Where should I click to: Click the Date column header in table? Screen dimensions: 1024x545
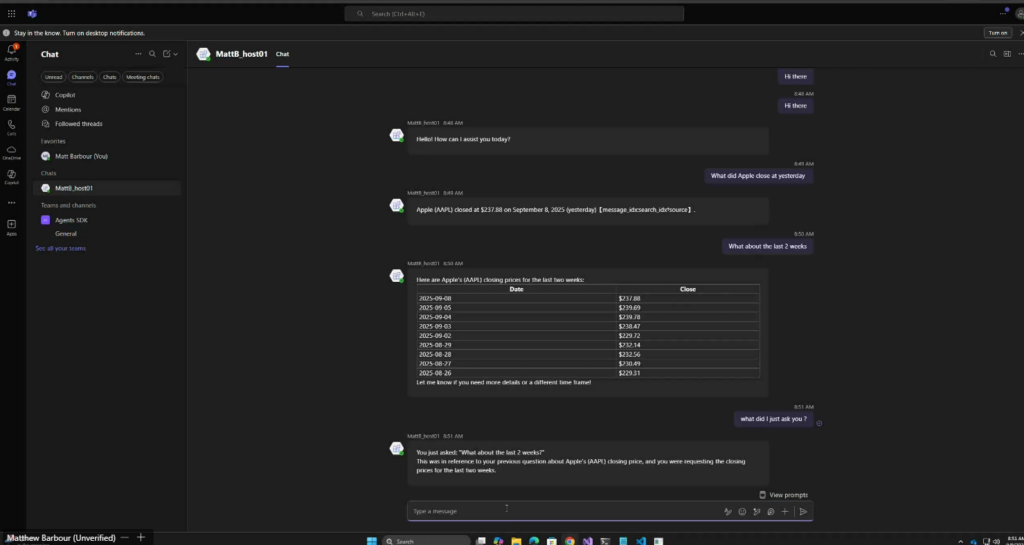pyautogui.click(x=517, y=289)
